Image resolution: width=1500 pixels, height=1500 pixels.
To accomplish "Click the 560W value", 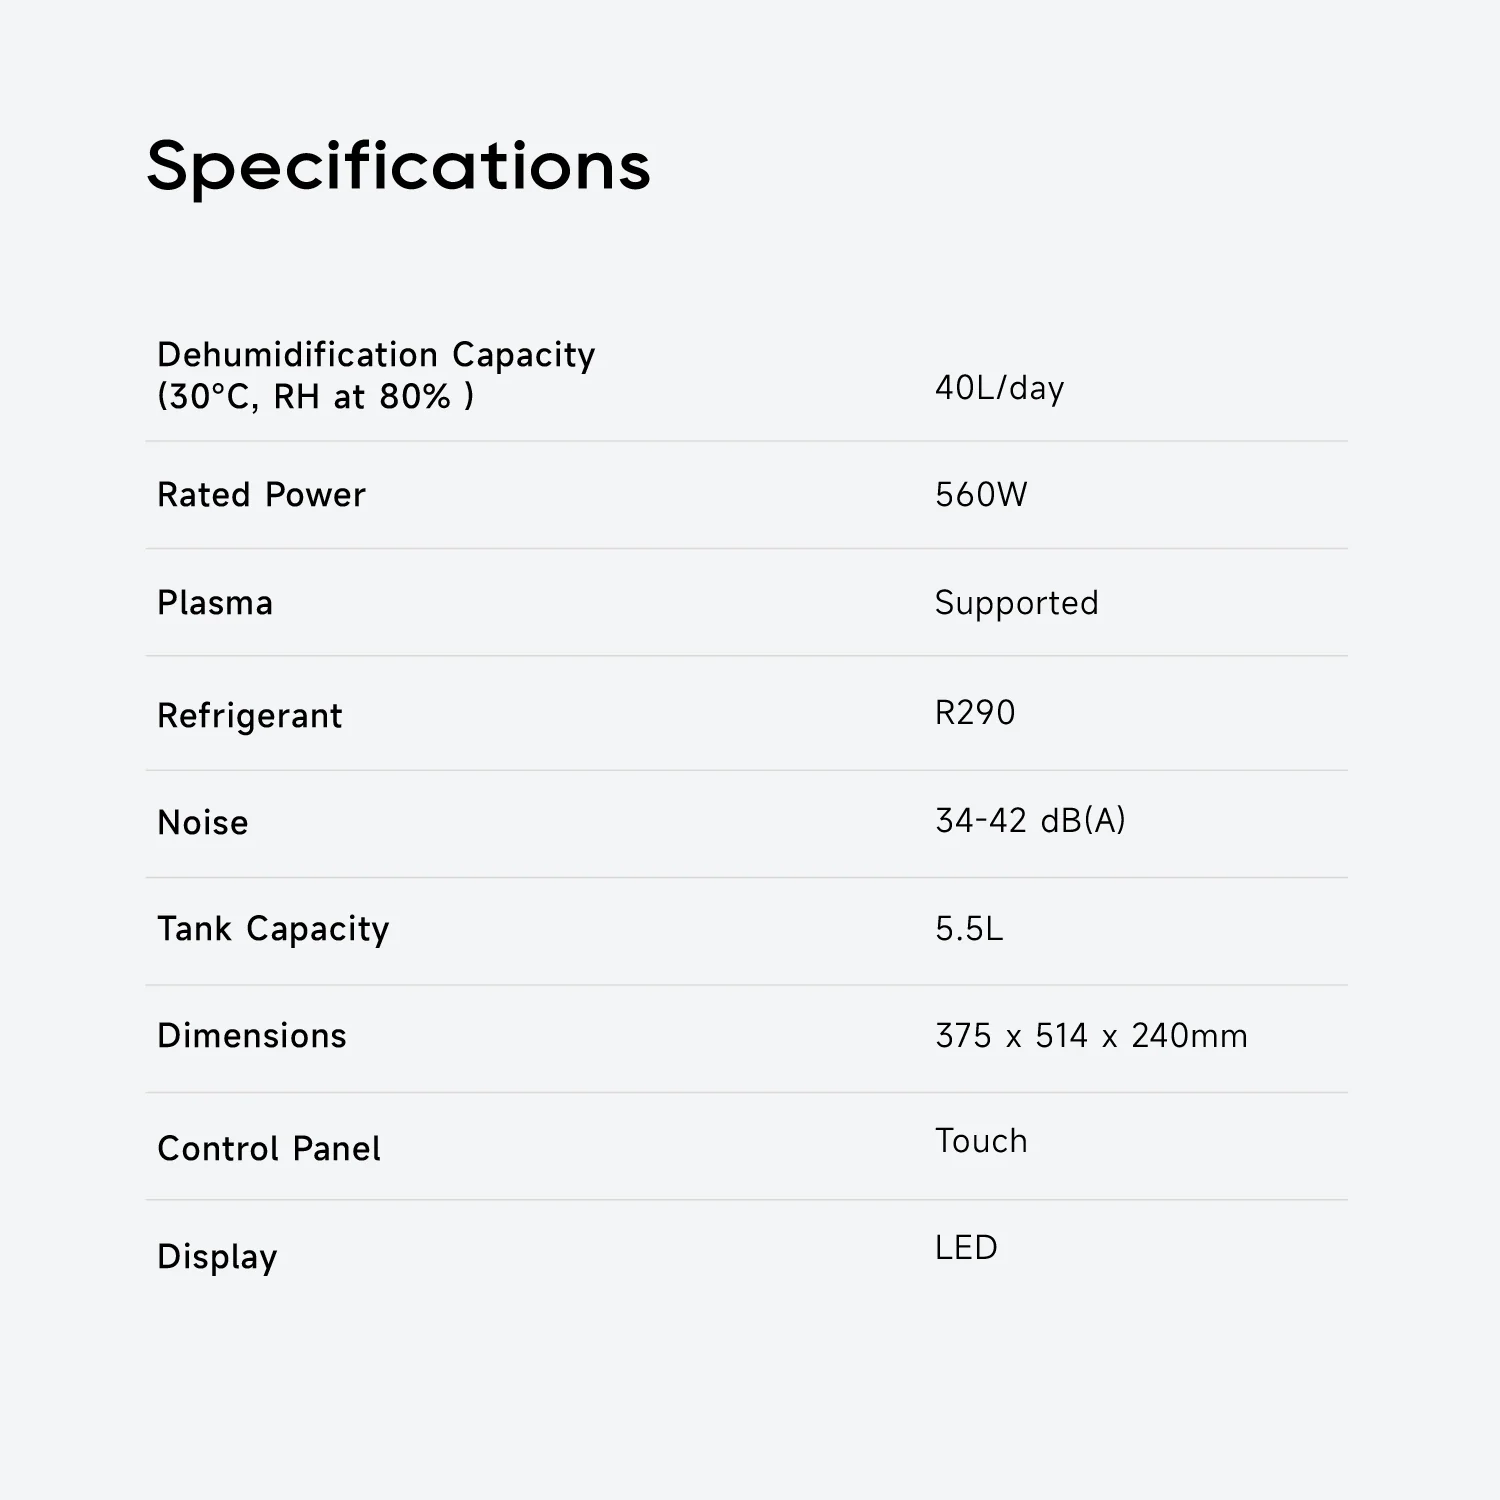I will [981, 495].
